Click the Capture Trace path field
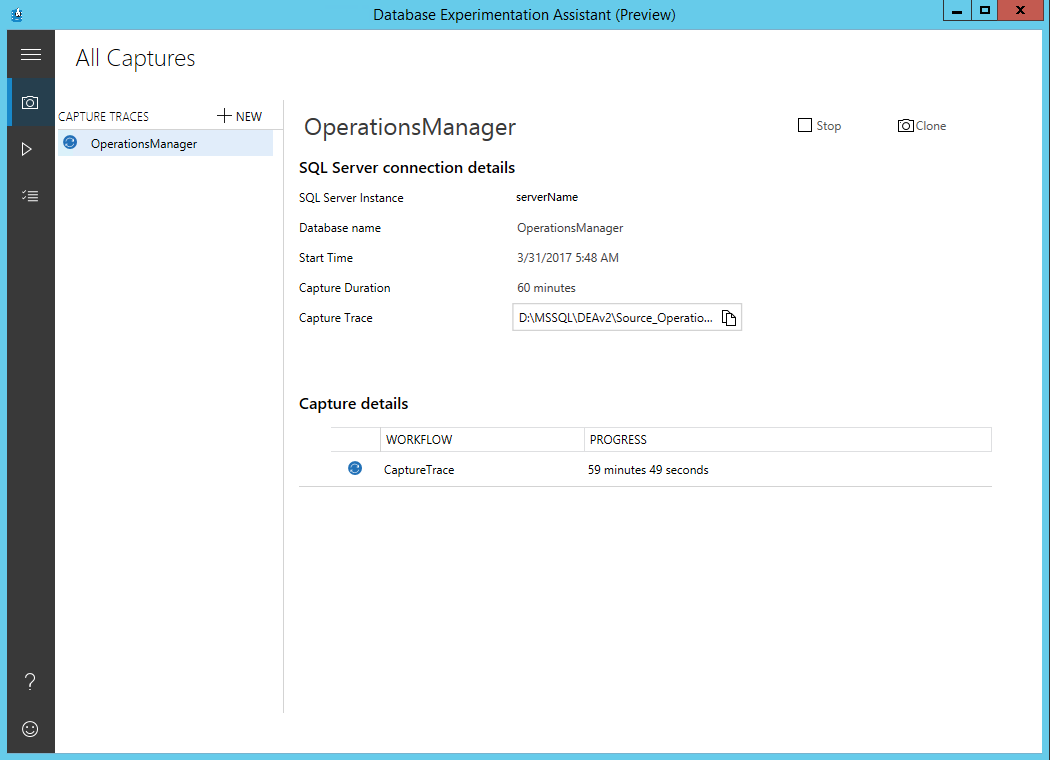This screenshot has height=760, width=1050. click(x=627, y=317)
